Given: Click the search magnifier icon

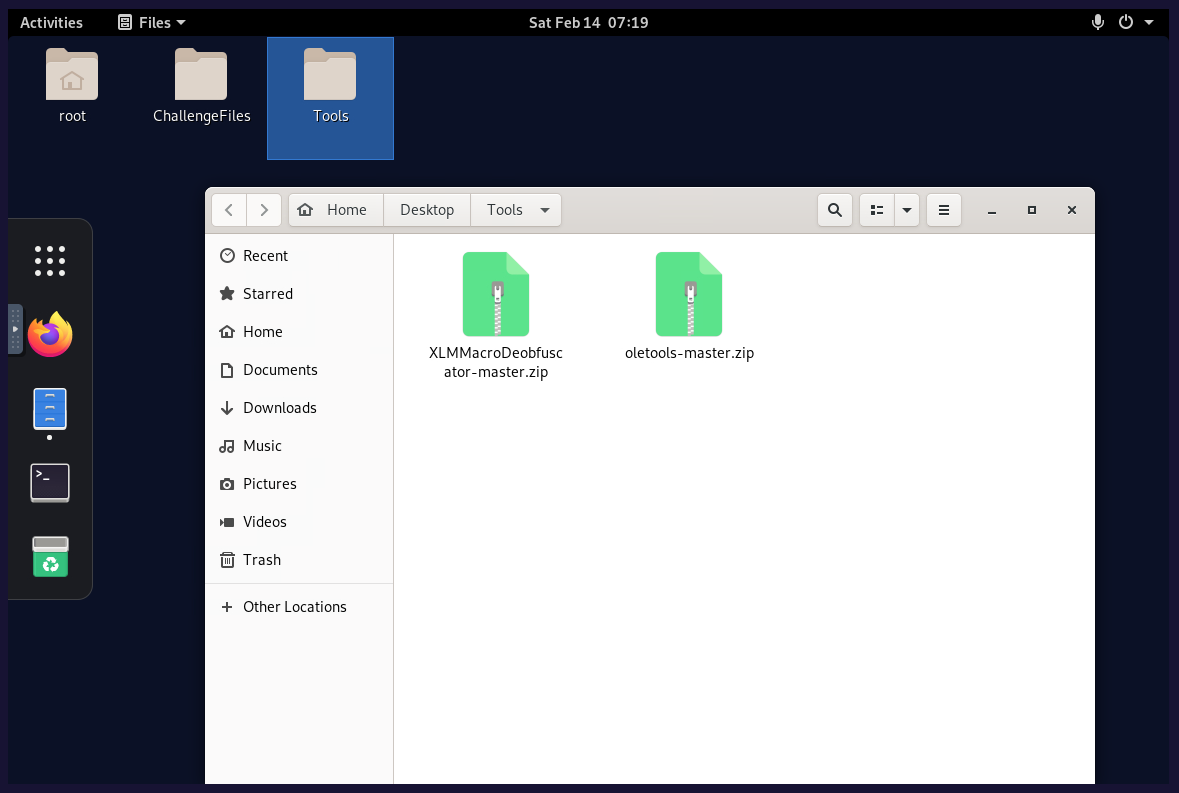Looking at the screenshot, I should 835,210.
